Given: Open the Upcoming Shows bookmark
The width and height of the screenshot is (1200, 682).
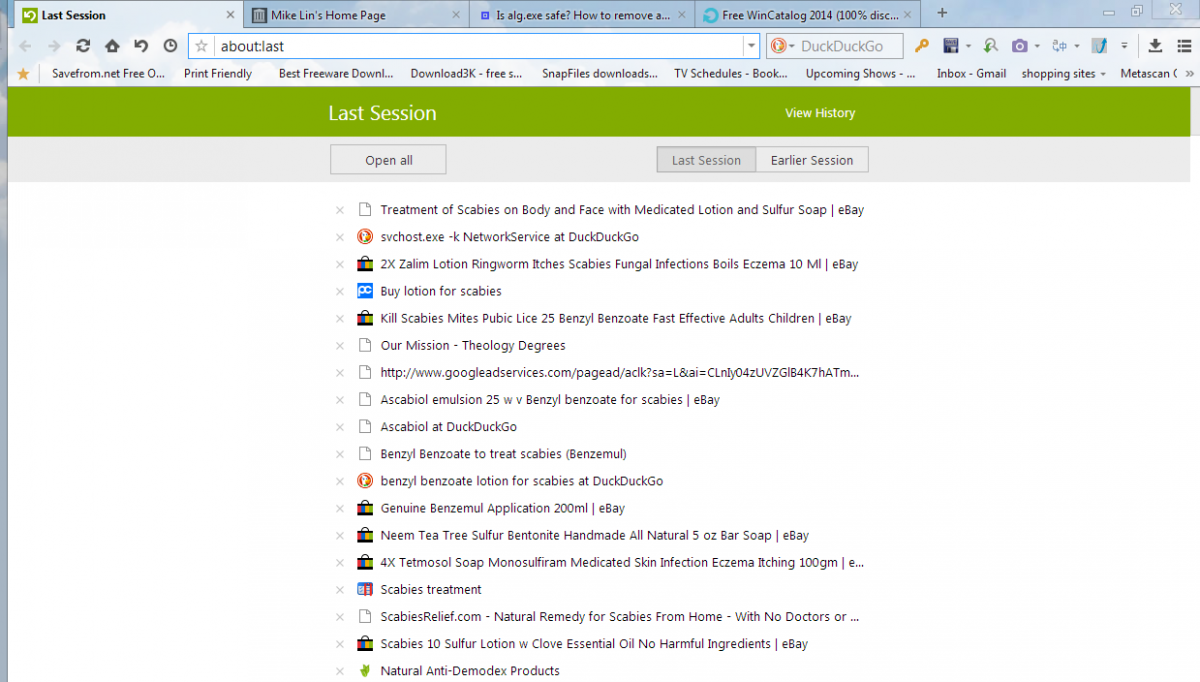Looking at the screenshot, I should click(861, 74).
